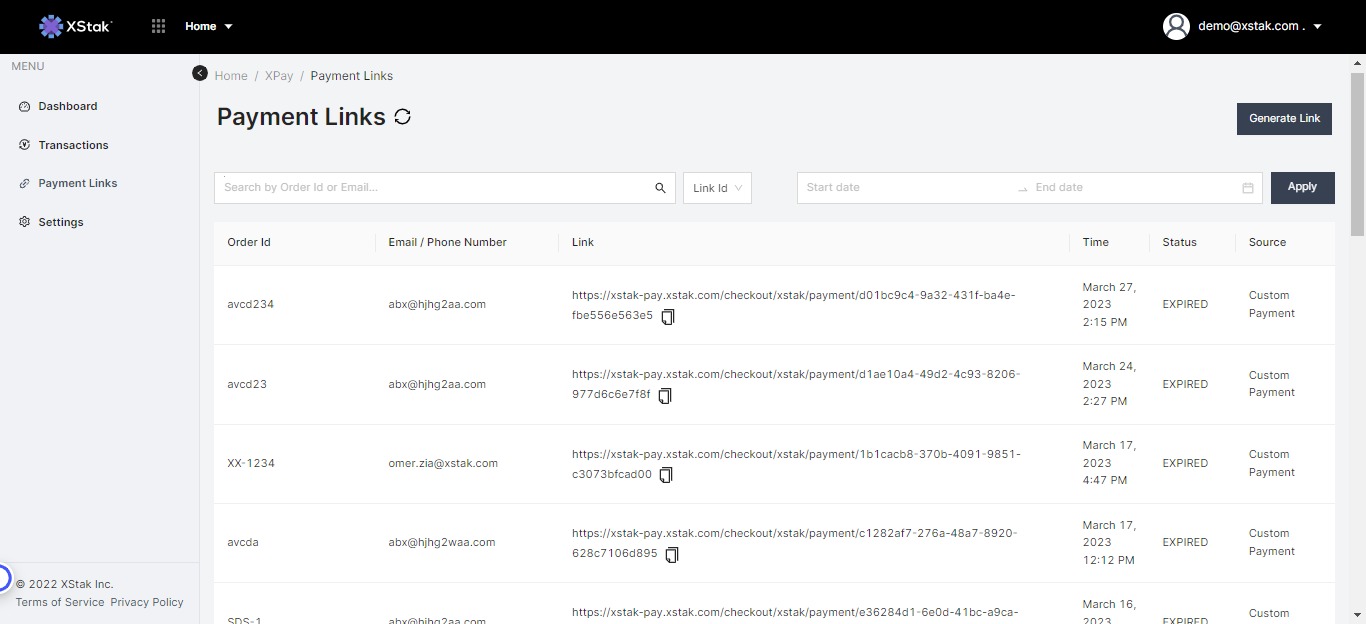Copy the XX-1234 order payment link
Viewport: 1366px width, 624px height.
[x=666, y=475]
